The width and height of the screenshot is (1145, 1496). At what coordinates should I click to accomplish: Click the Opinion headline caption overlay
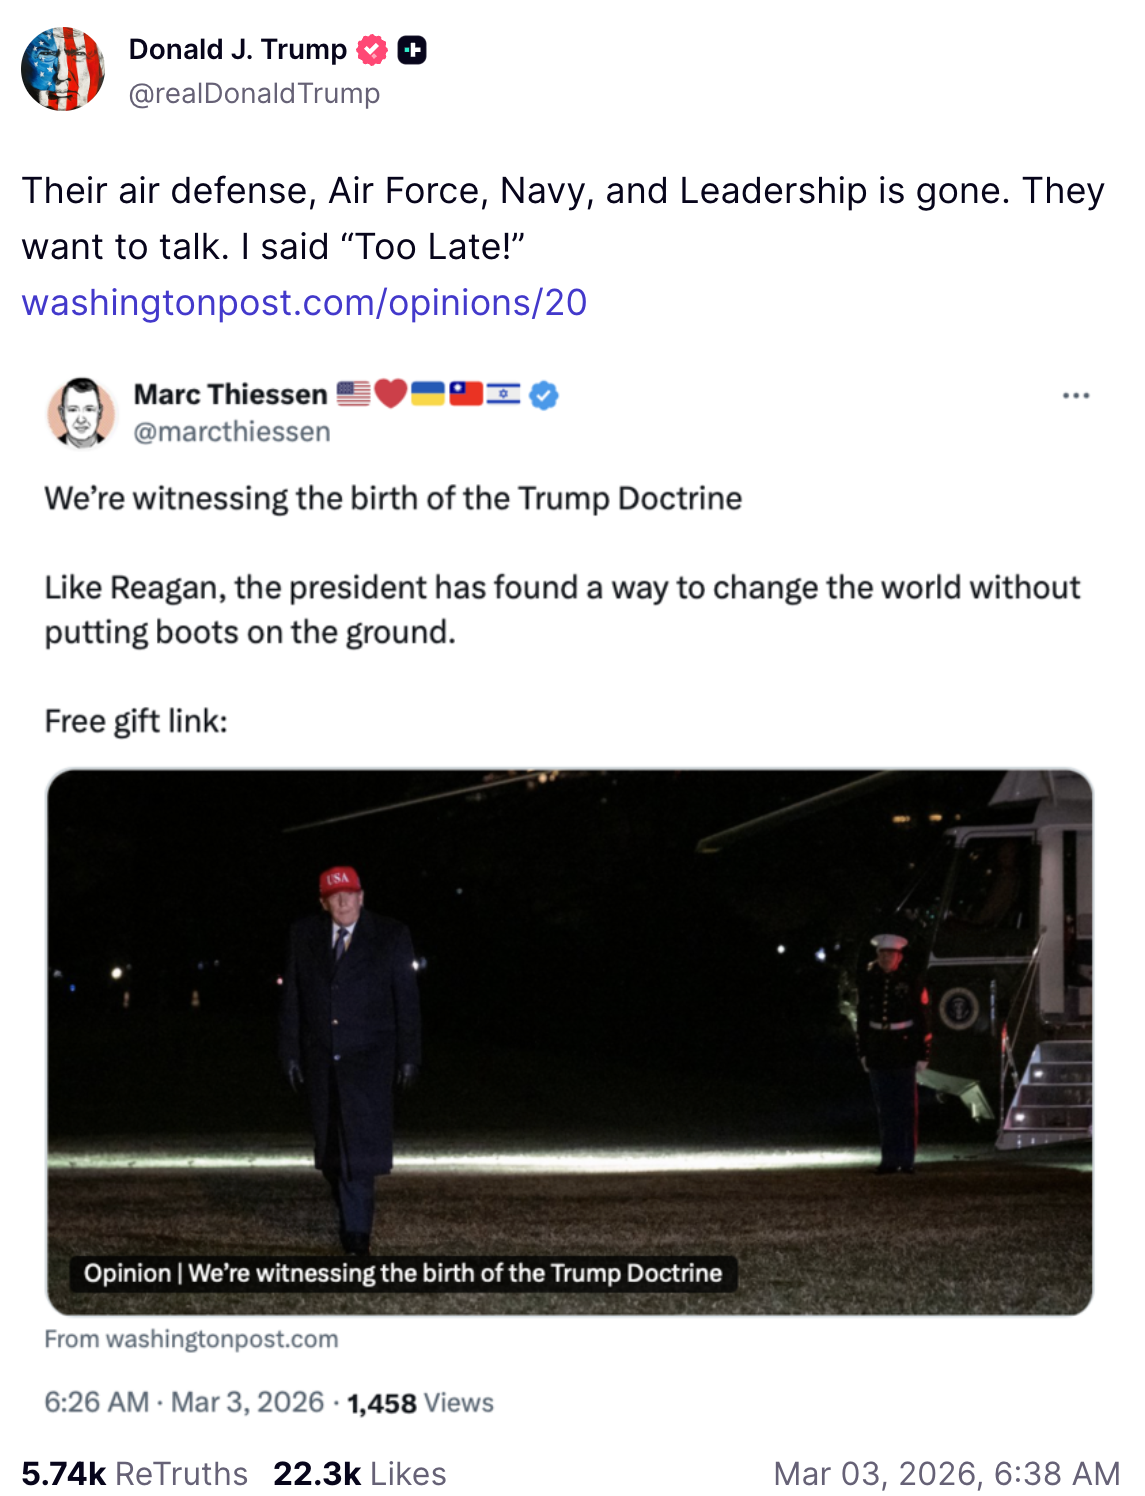tap(403, 1273)
